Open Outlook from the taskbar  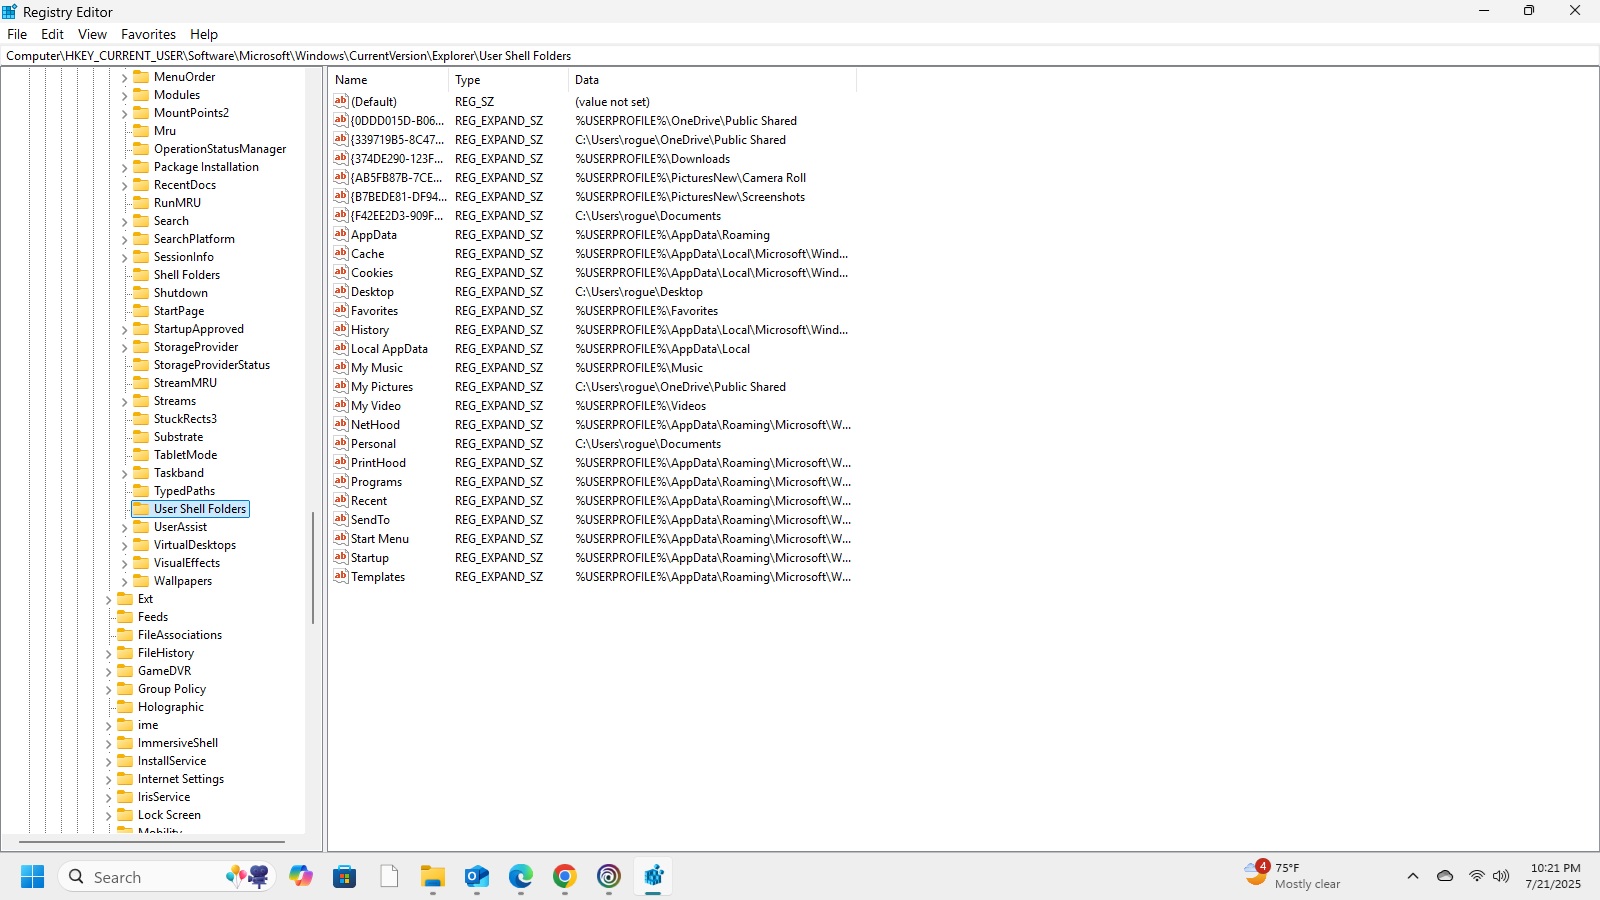click(477, 877)
